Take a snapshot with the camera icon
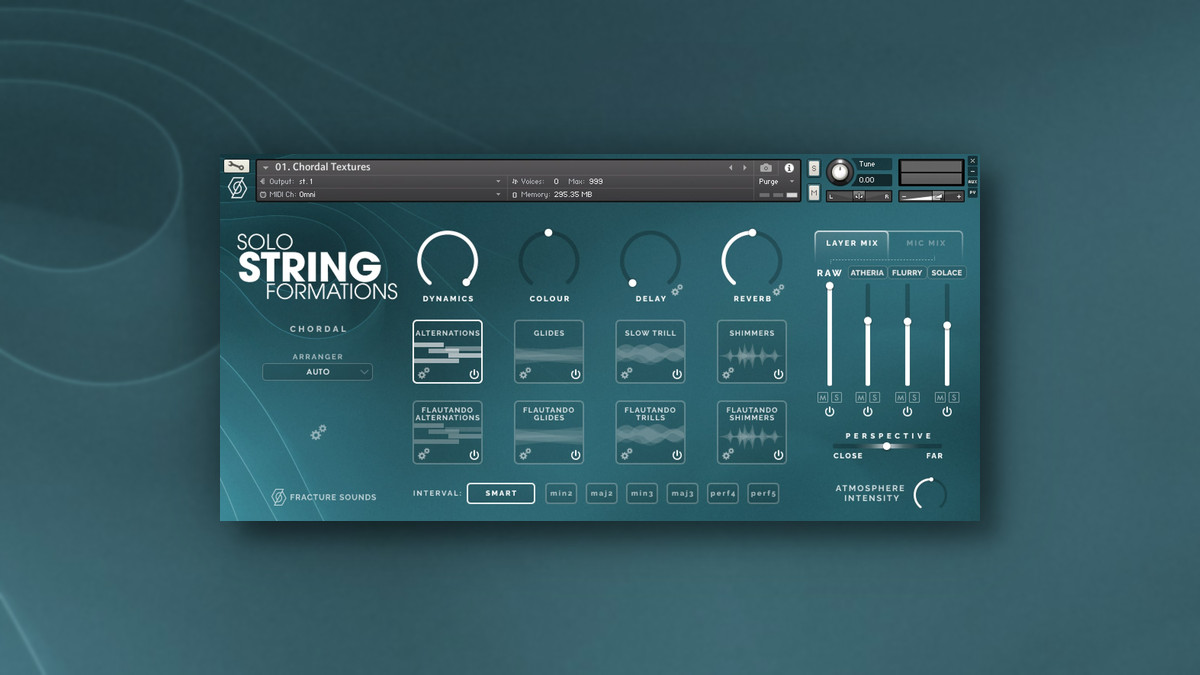1200x675 pixels. (x=766, y=168)
